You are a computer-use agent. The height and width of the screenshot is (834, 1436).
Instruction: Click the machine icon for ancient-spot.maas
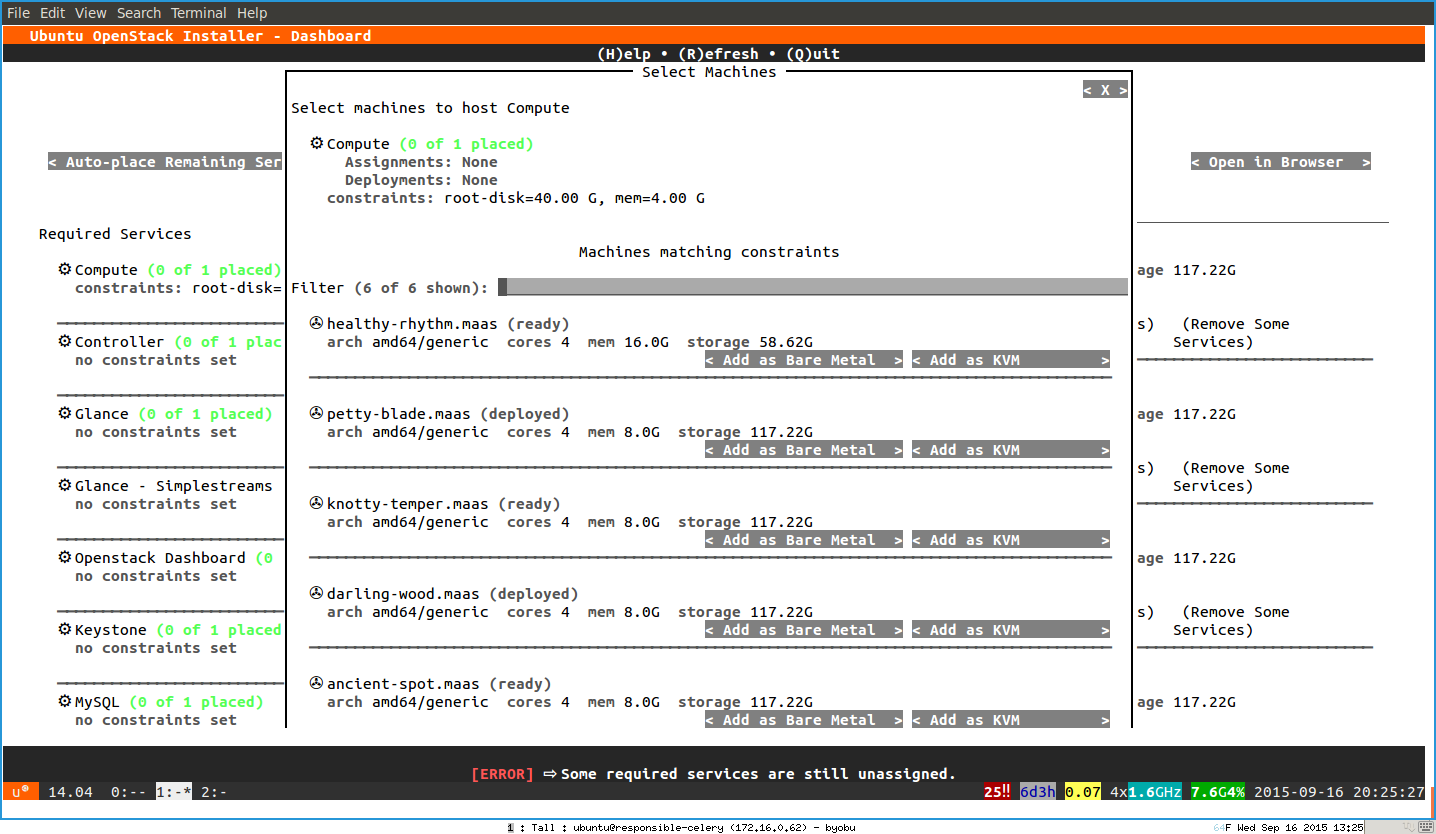[317, 684]
